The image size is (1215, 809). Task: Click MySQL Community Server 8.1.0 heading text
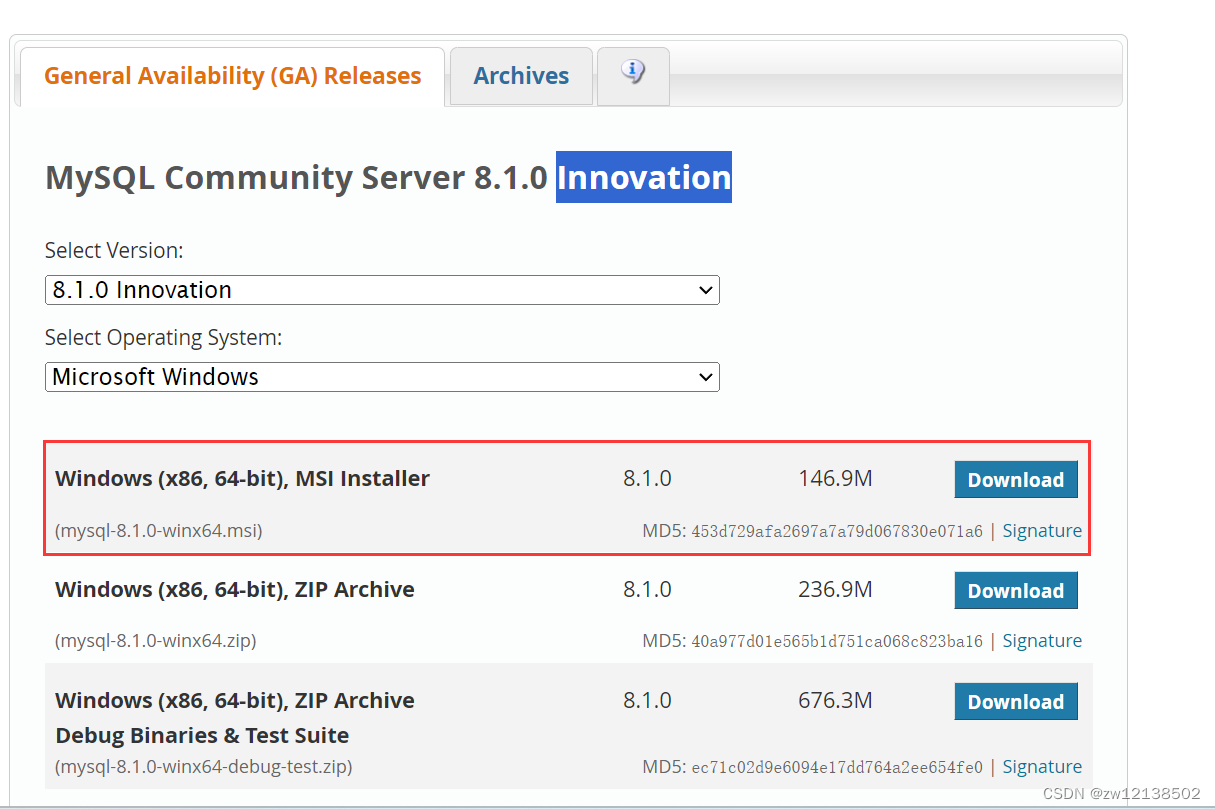[x=296, y=178]
